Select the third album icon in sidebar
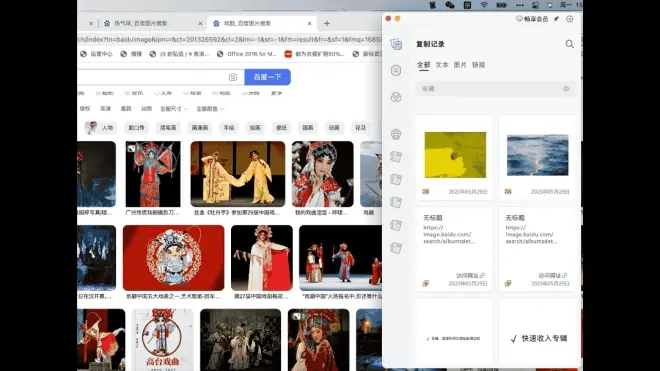The image size is (660, 371). click(x=396, y=202)
